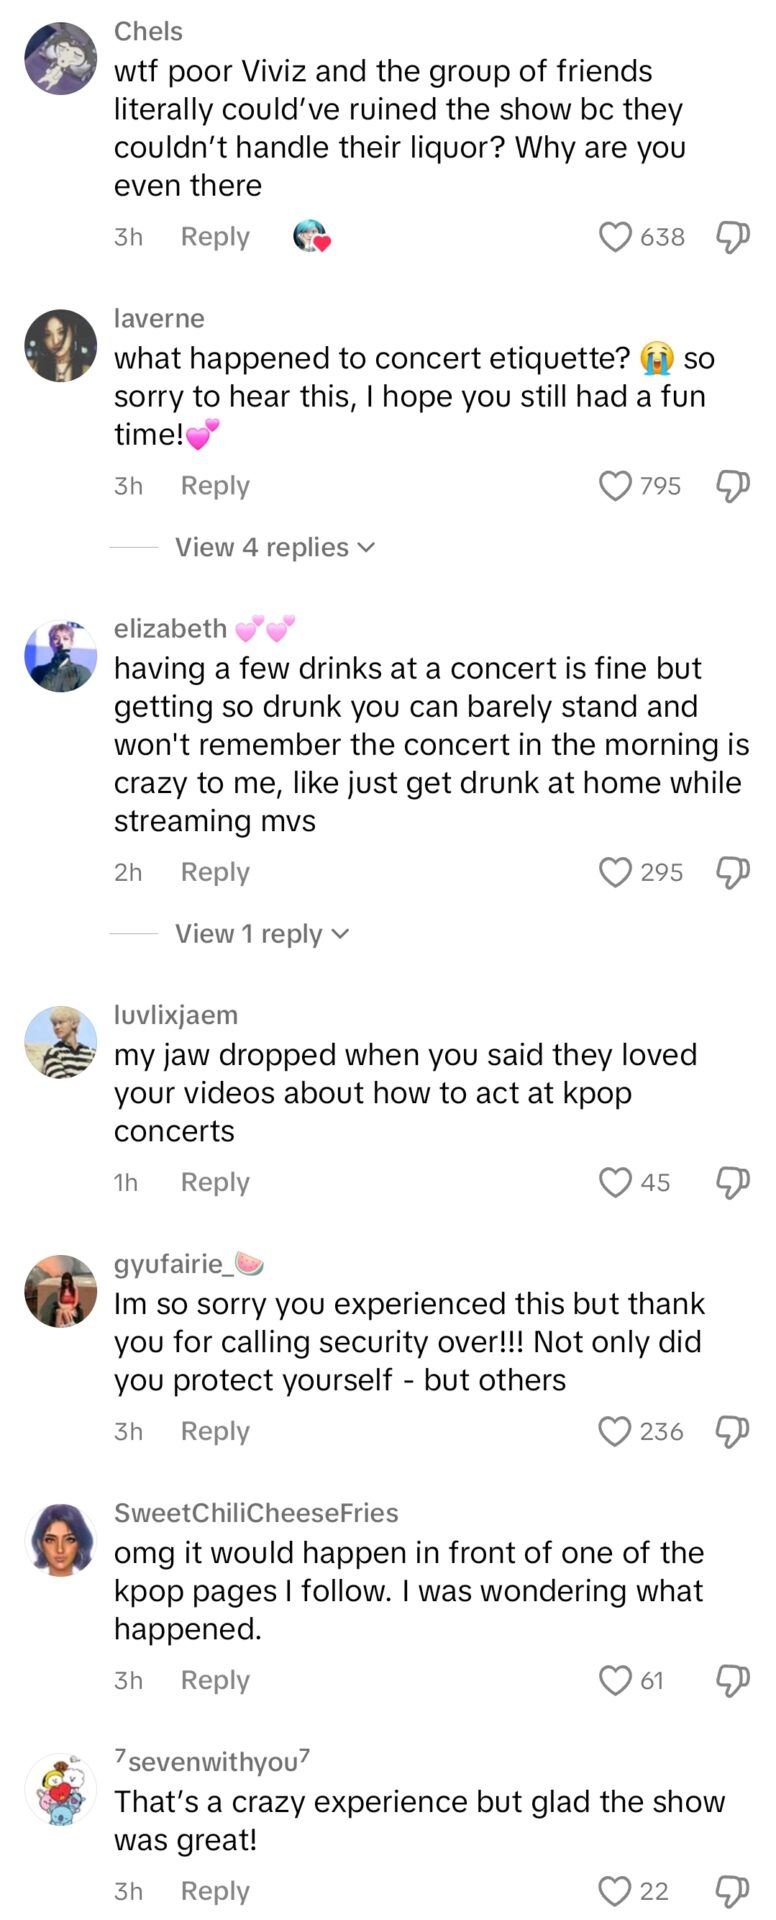This screenshot has width=776, height=1920.
Task: Open Chels' profile picture
Action: pos(60,58)
